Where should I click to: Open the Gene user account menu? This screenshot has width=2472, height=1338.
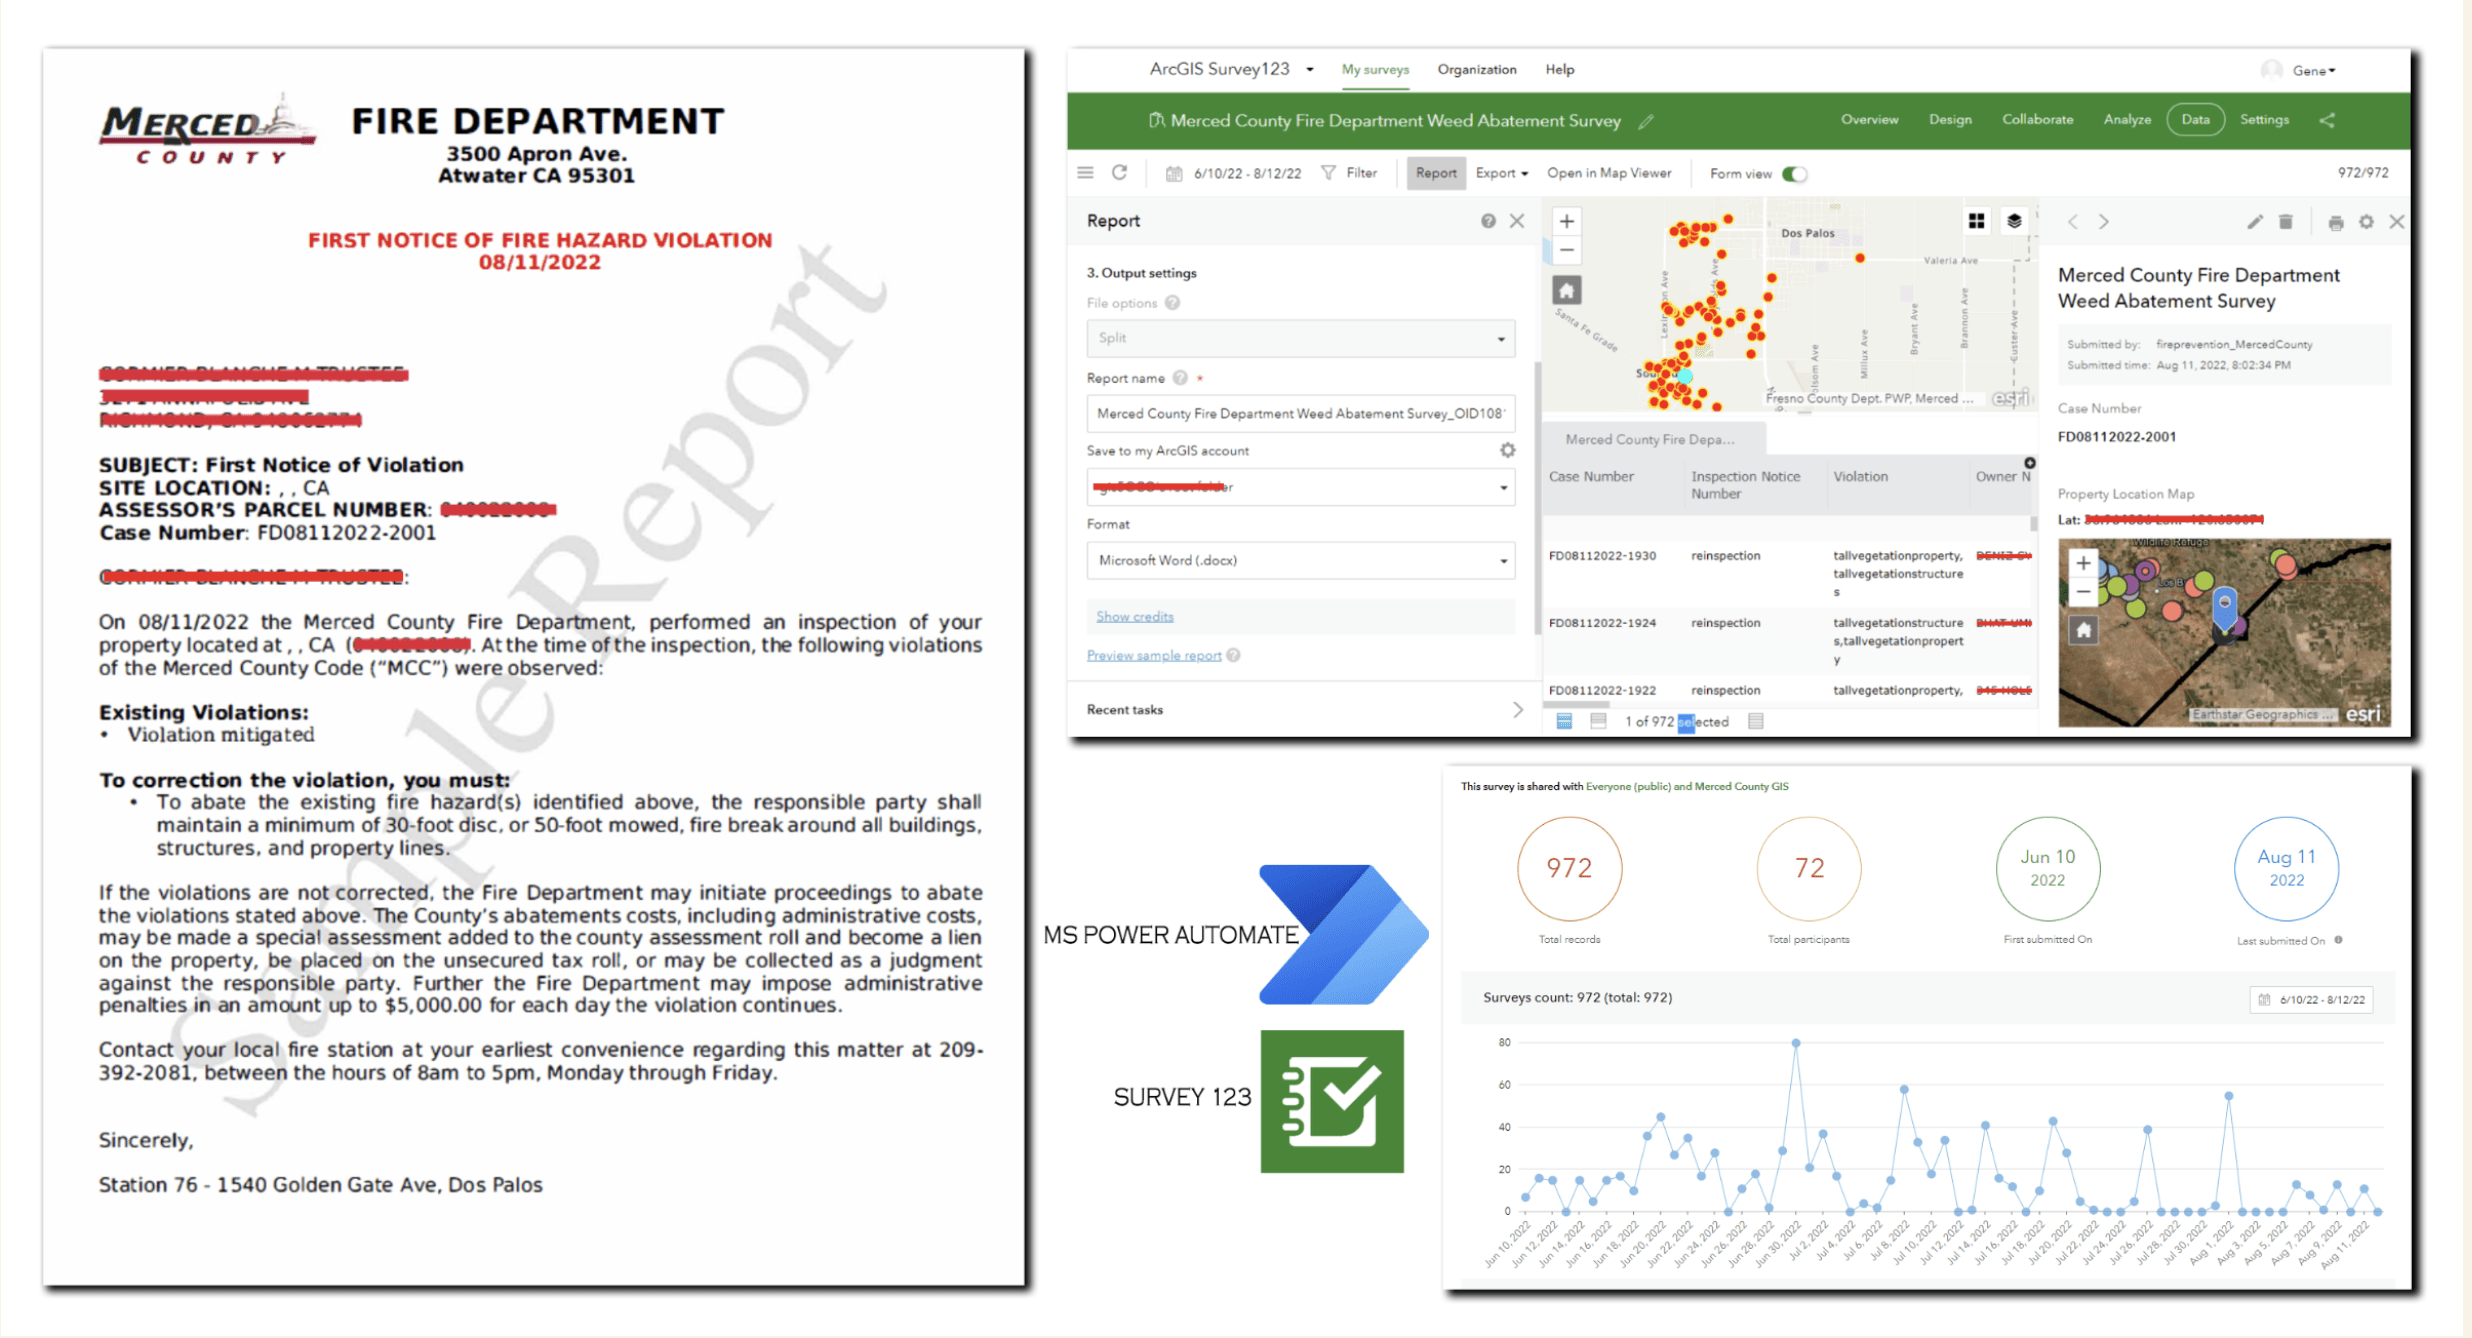pos(2299,70)
